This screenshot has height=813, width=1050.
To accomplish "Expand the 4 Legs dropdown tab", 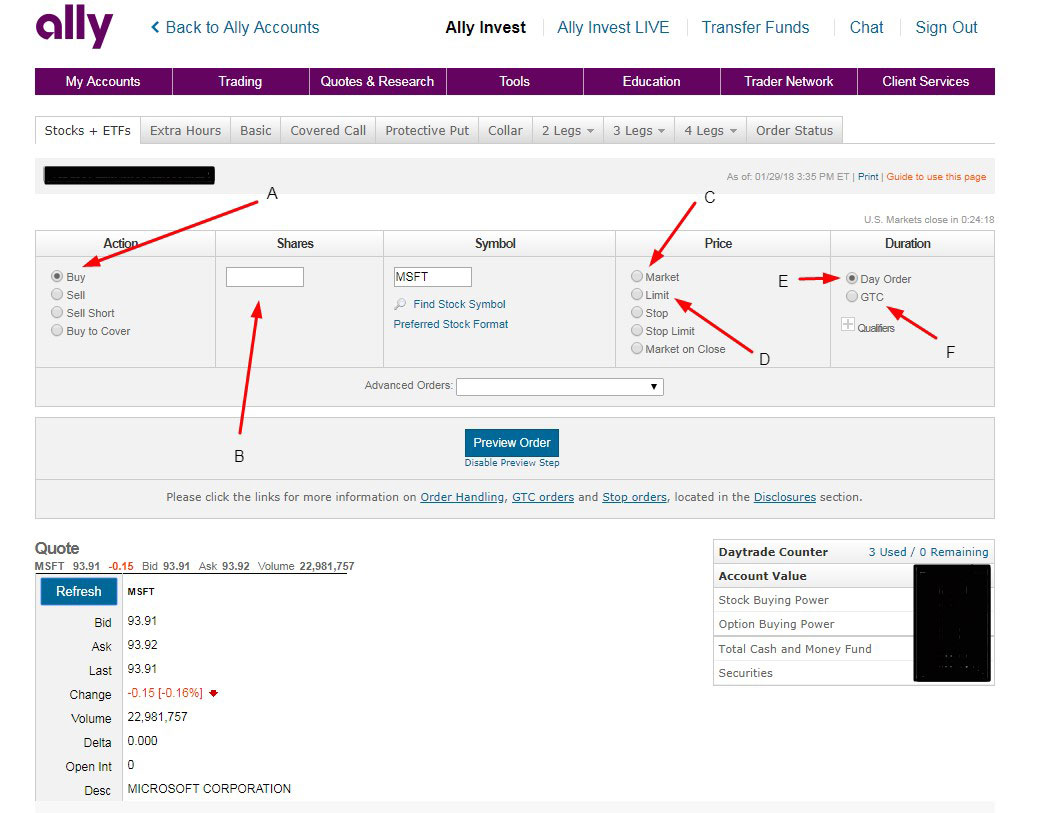I will (x=710, y=130).
